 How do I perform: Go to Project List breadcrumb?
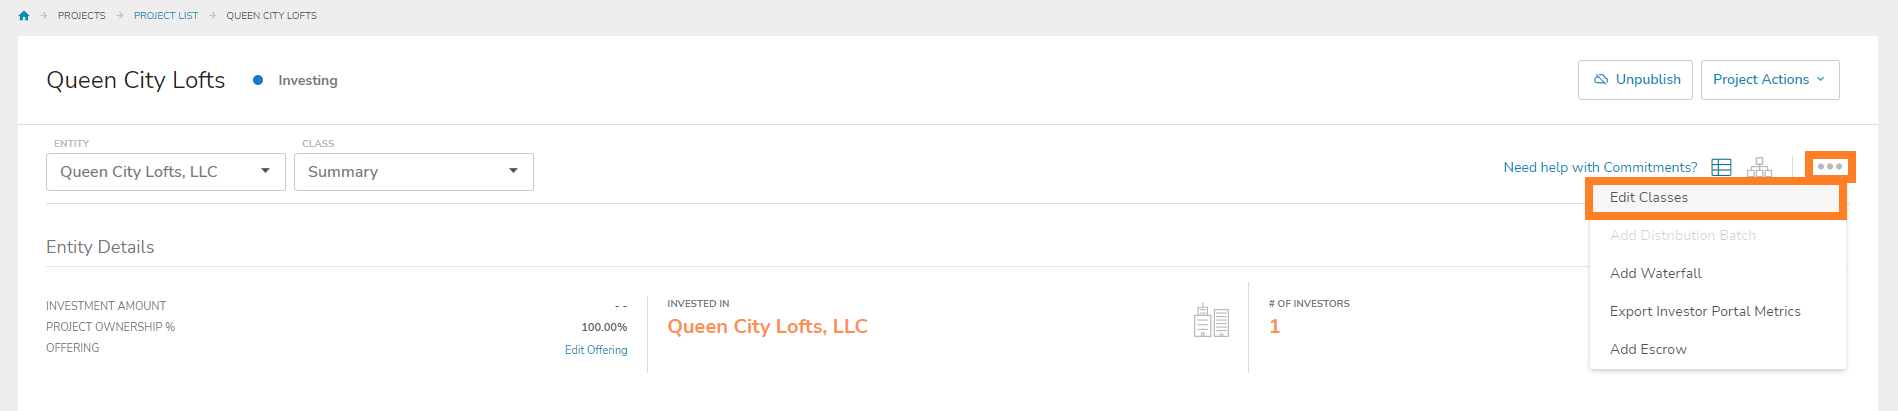tap(166, 16)
